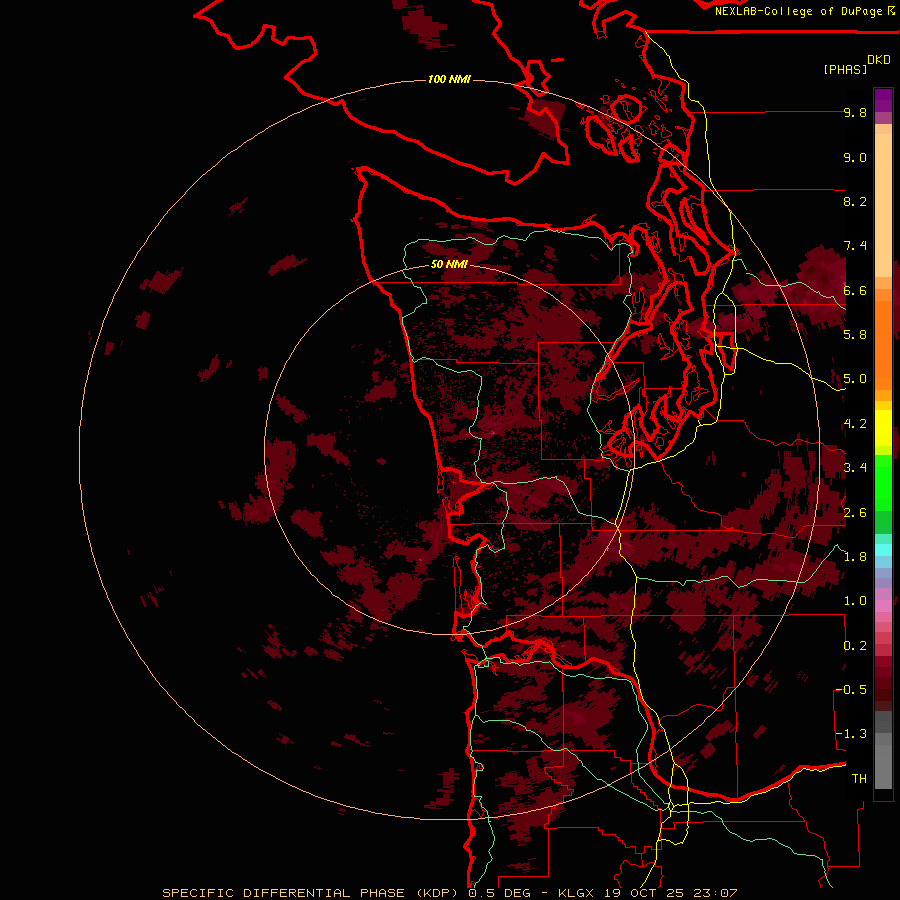This screenshot has width=900, height=900.
Task: Pick the peach segment near 8.2
Action: [x=883, y=205]
